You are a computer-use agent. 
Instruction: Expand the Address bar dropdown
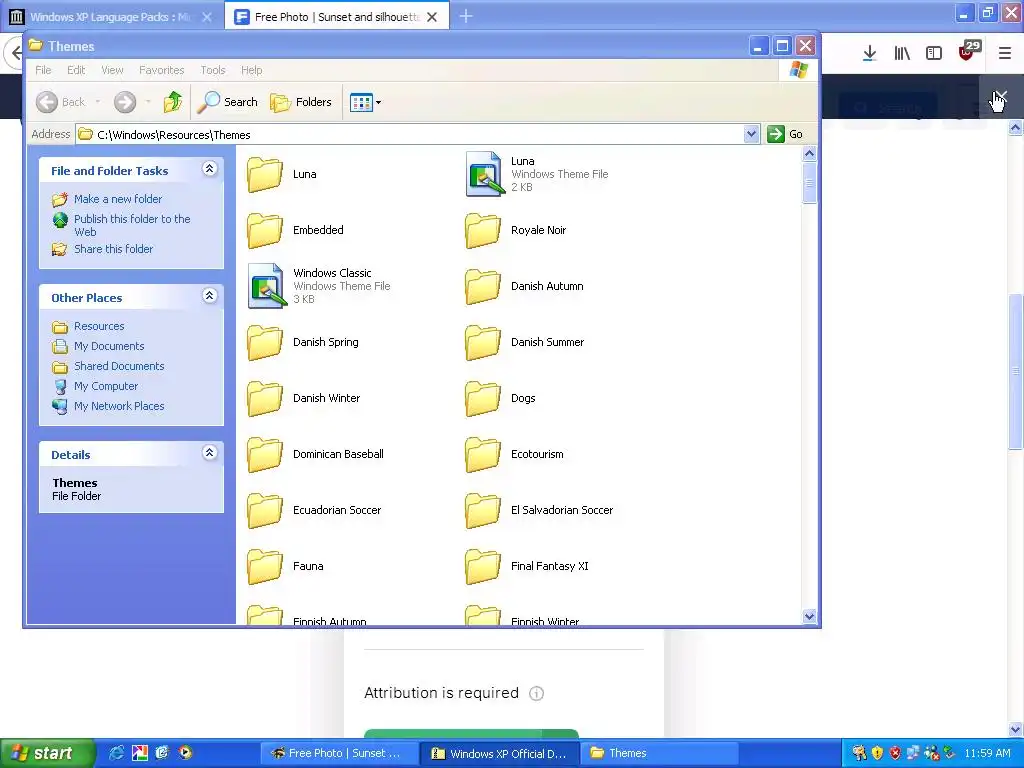(751, 135)
